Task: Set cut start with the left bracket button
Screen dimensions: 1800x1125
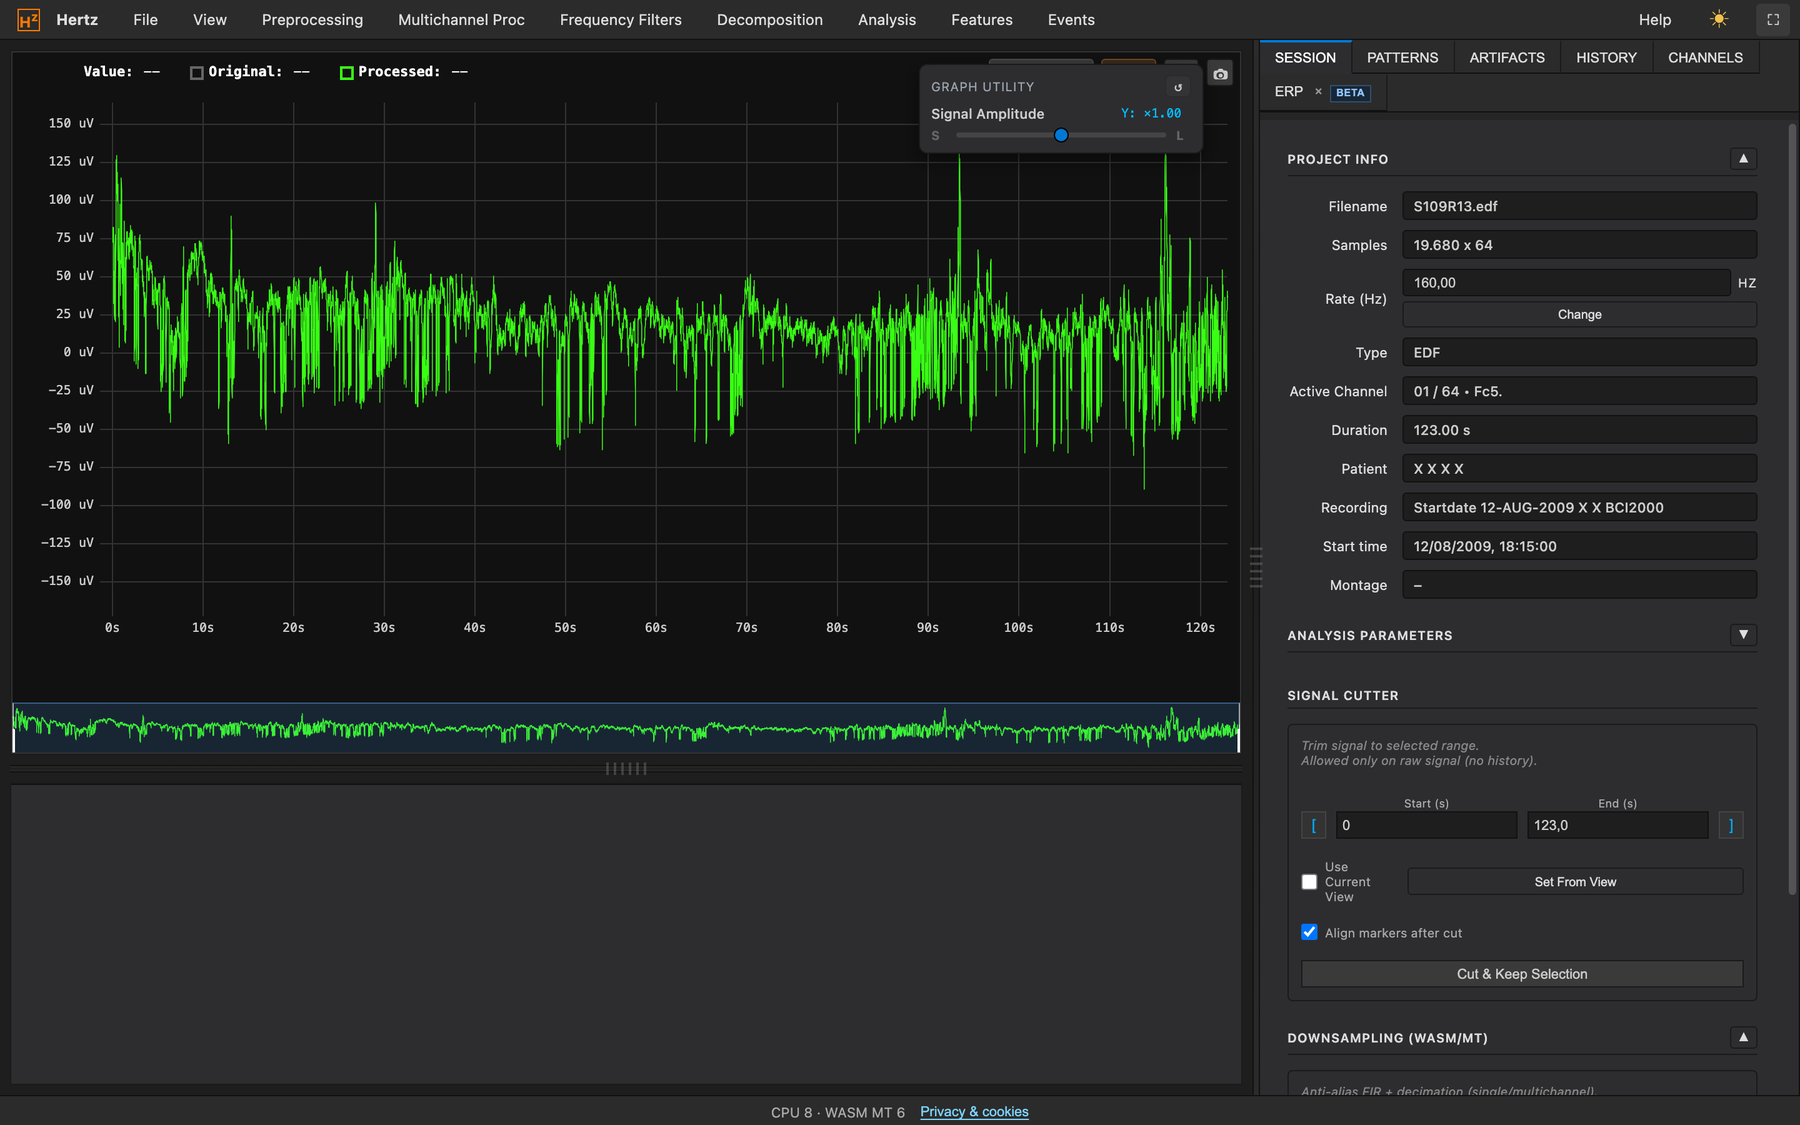Action: (1313, 825)
